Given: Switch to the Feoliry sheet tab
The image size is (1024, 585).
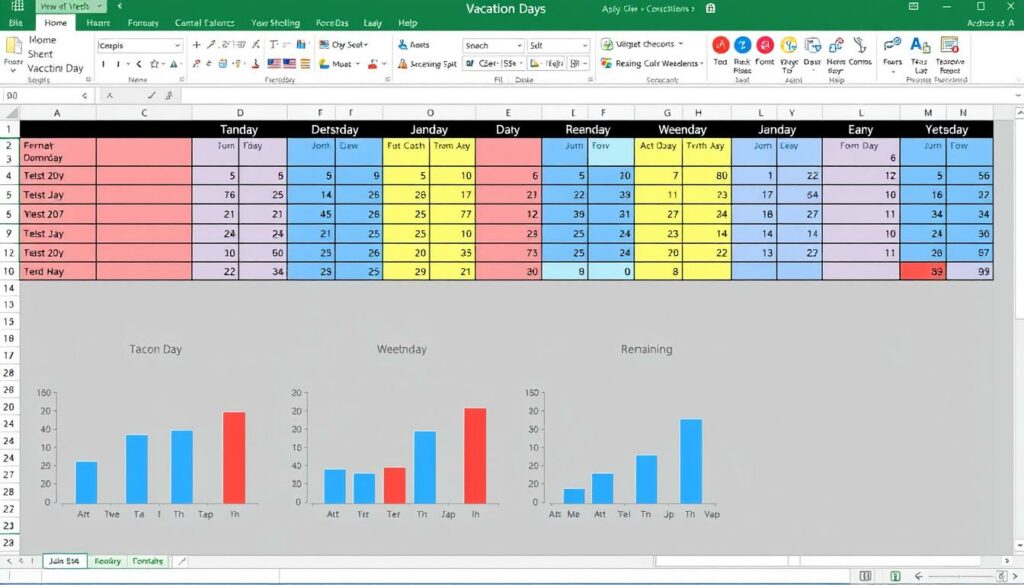Looking at the screenshot, I should point(108,561).
